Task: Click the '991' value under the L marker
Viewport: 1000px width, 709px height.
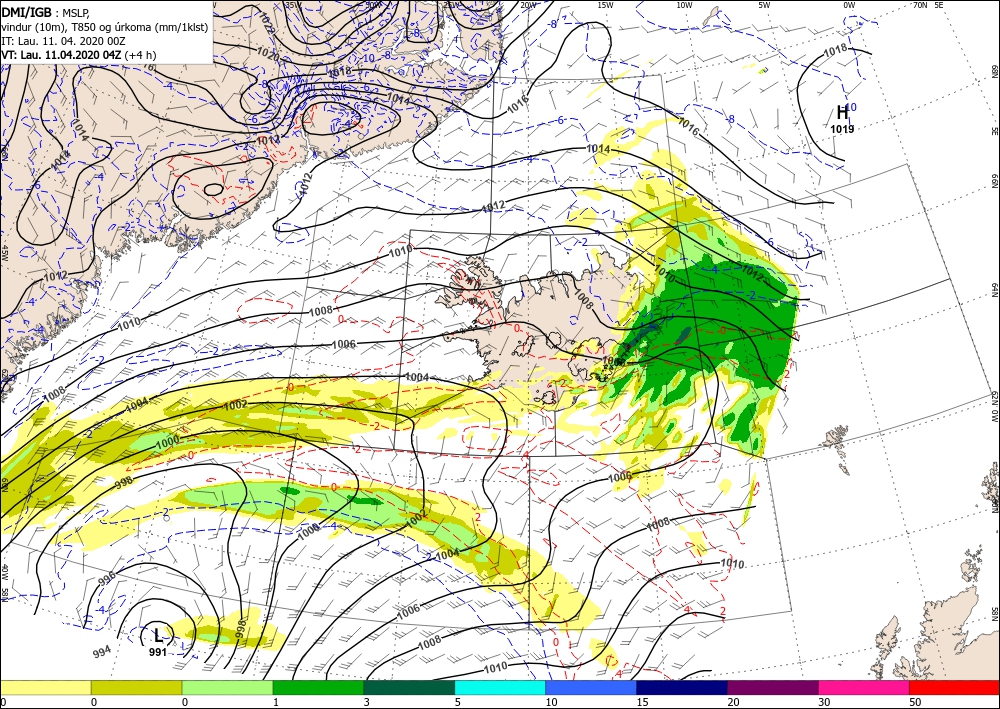Action: pyautogui.click(x=158, y=652)
